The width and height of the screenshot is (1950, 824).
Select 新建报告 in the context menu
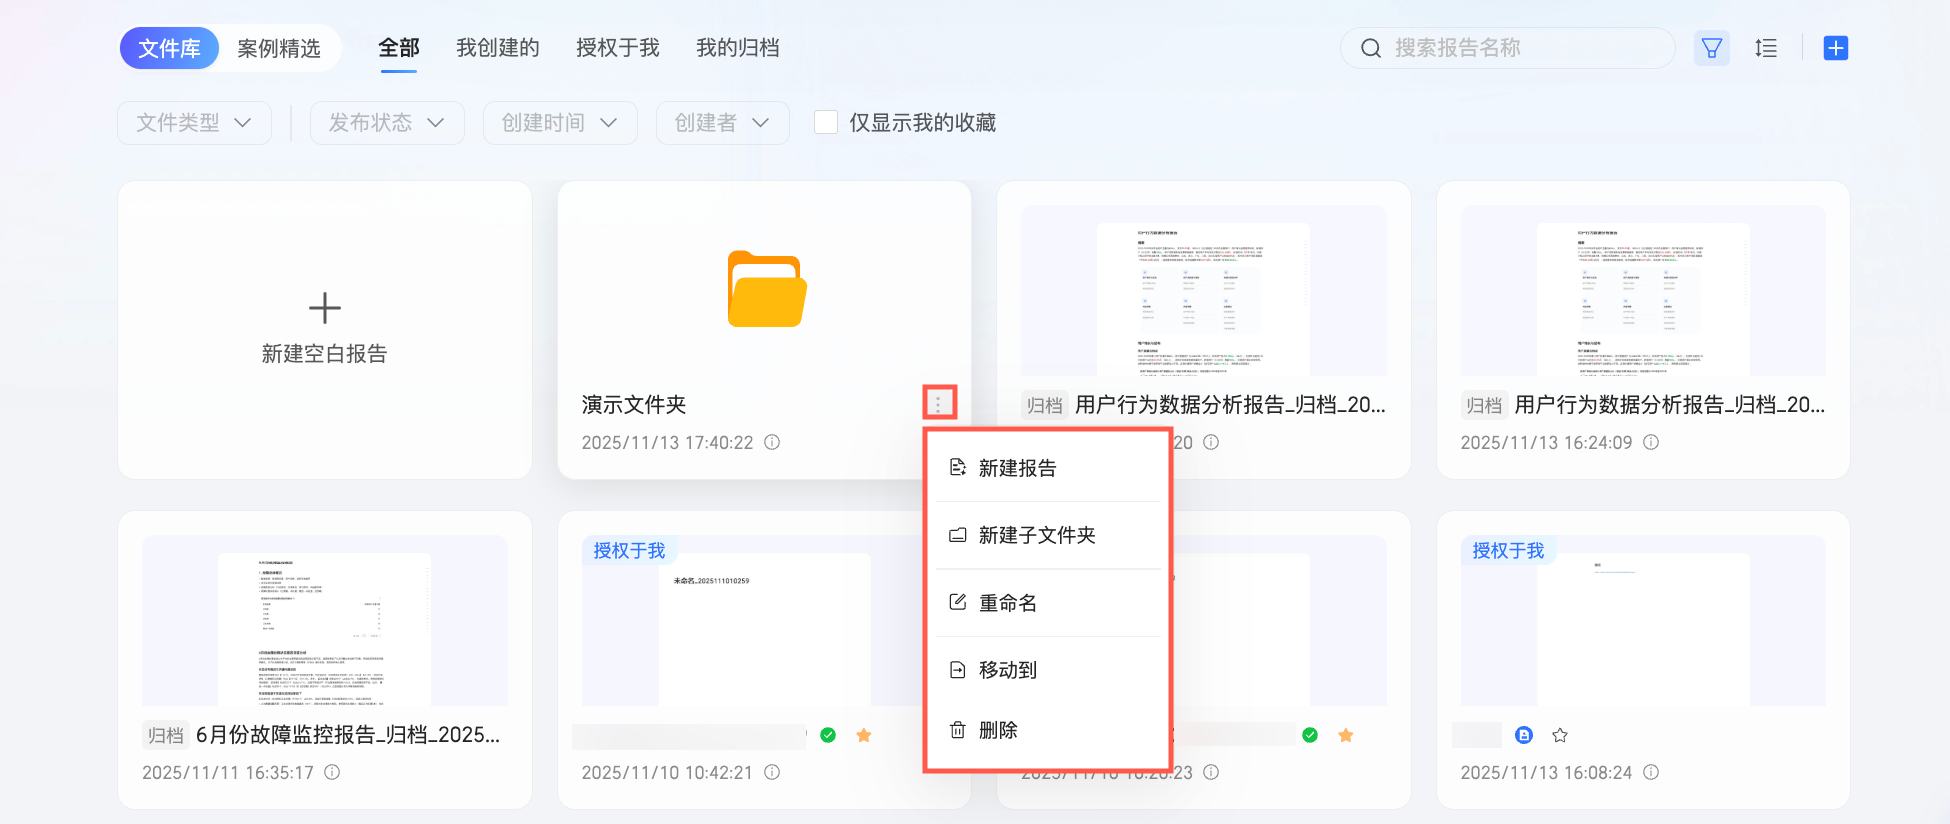[1047, 468]
